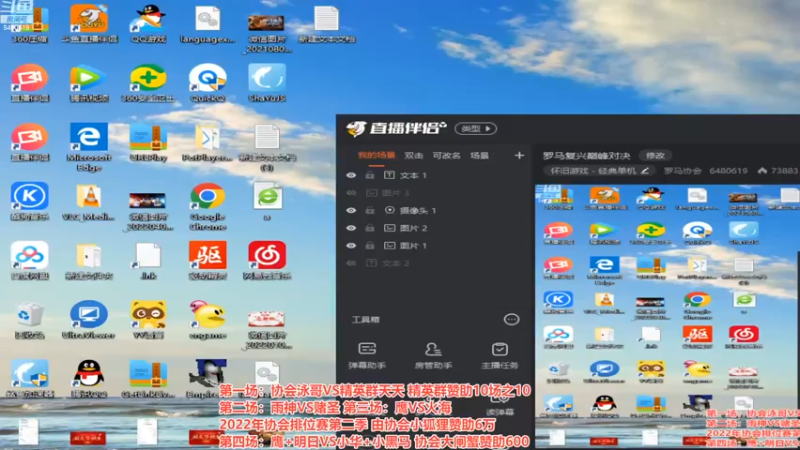Screen dimensions: 800x450
Task: Select the 图片 1 source row
Action: 434,245
